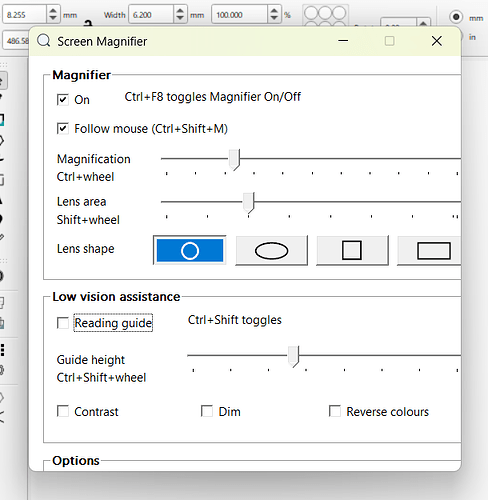This screenshot has width=488, height=500.
Task: Decrease the 8.255 value stepper
Action: 53,19
